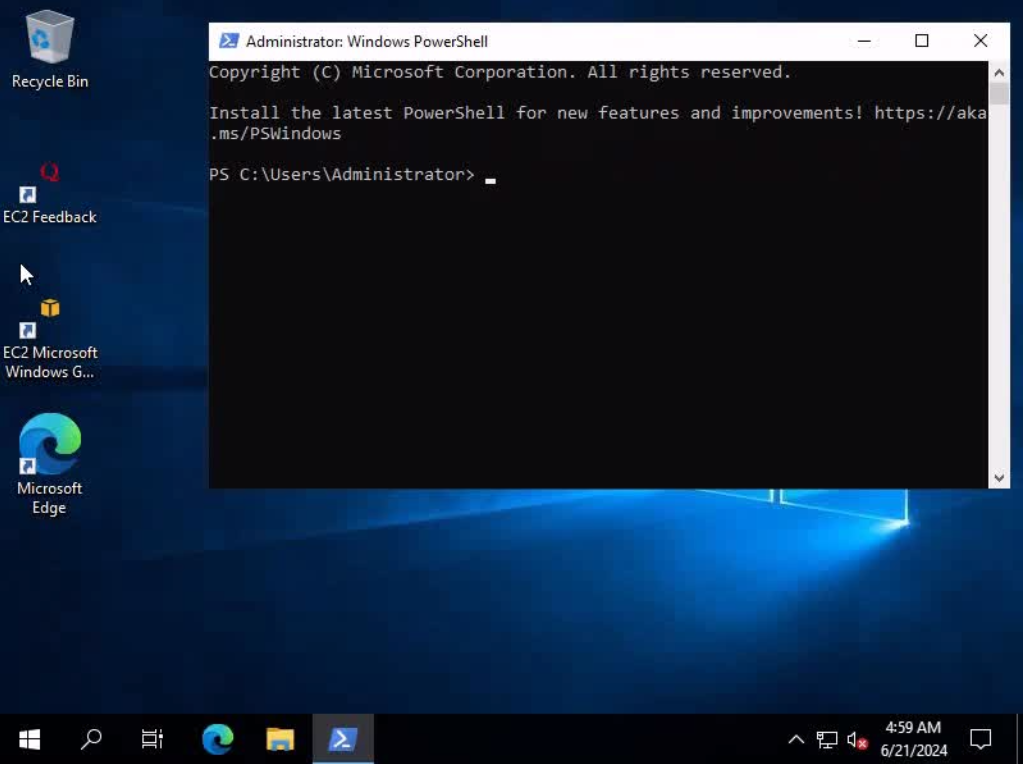The image size is (1024, 764).
Task: Click the PowerShell title bar icon
Action: [229, 41]
